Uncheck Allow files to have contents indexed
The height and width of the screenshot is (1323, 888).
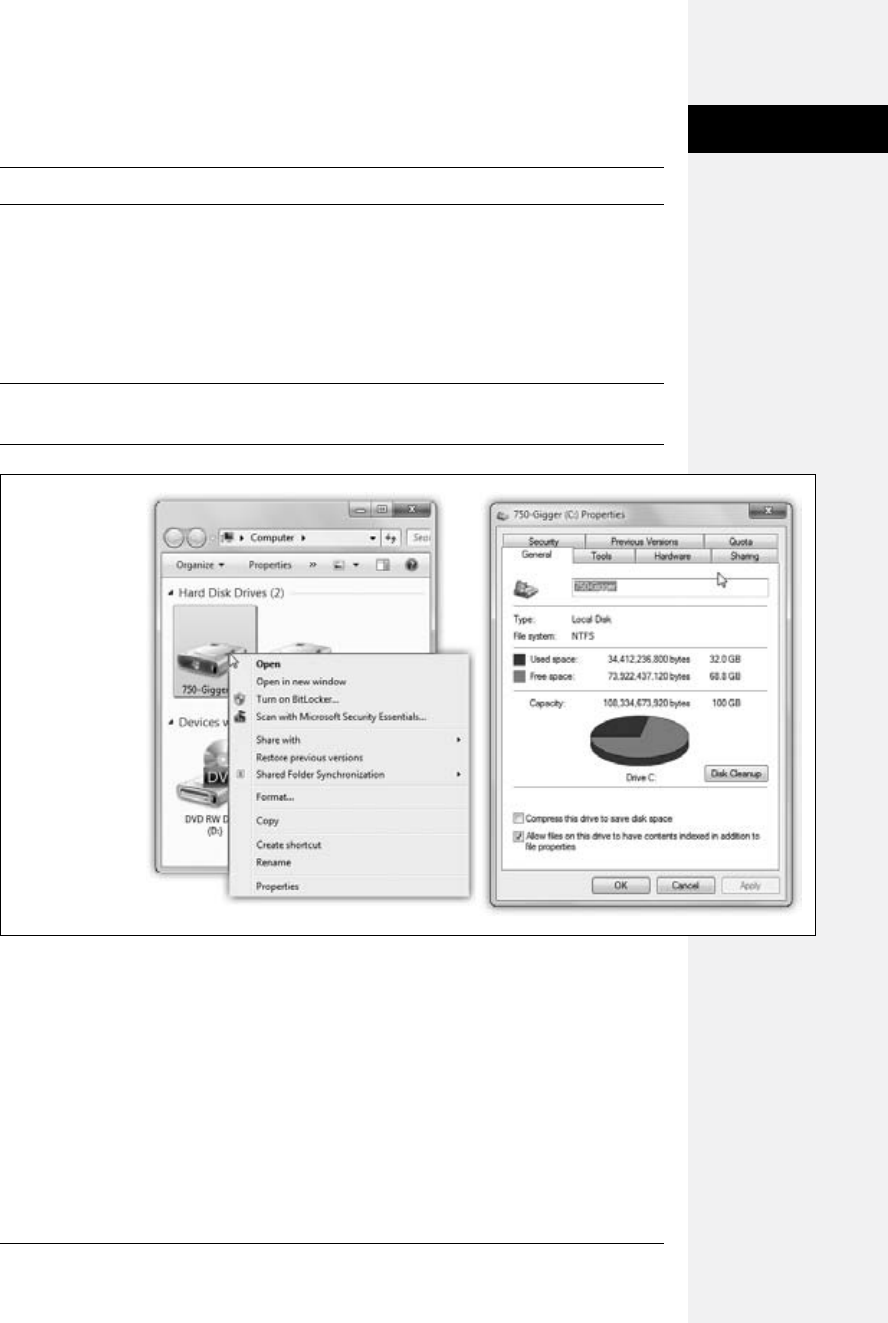point(518,836)
